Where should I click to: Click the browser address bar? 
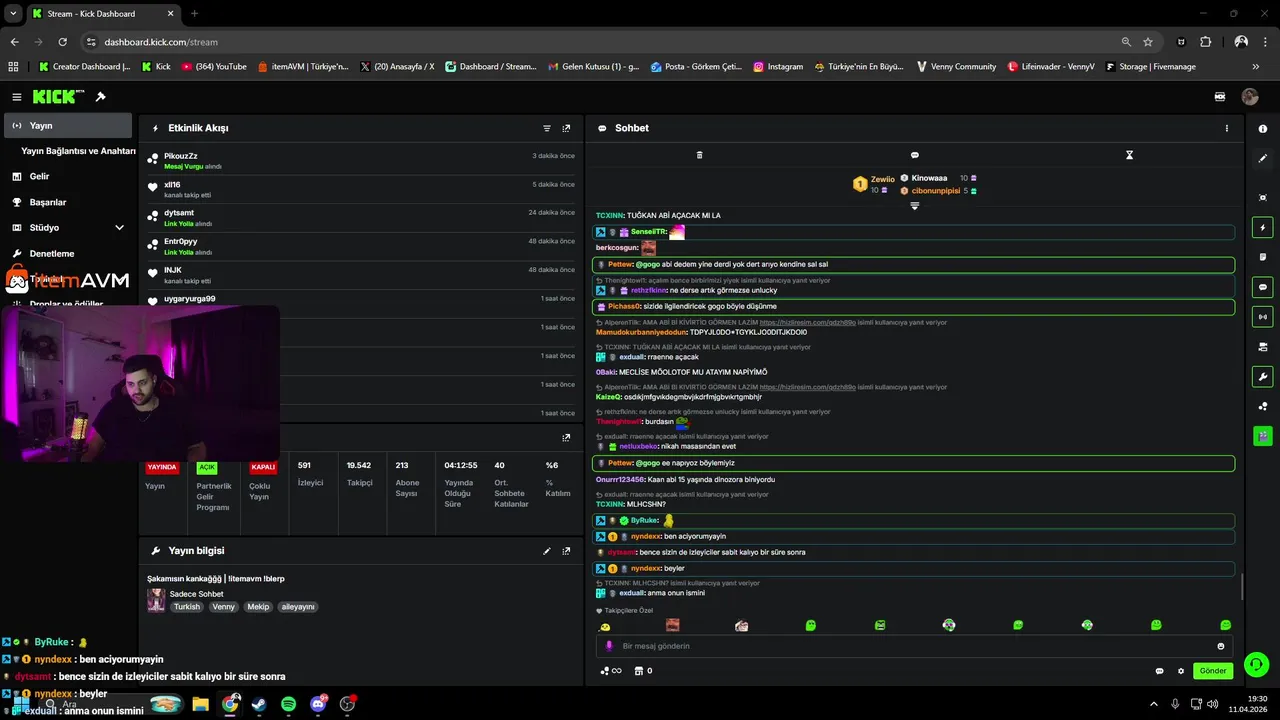coord(600,42)
